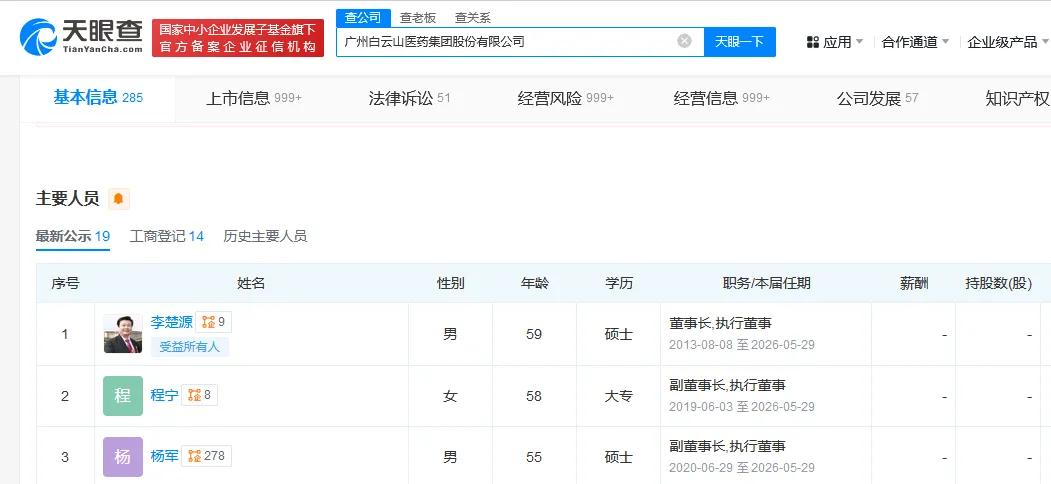This screenshot has width=1051, height=484.
Task: Click the 大专 education cell
Action: [619, 396]
